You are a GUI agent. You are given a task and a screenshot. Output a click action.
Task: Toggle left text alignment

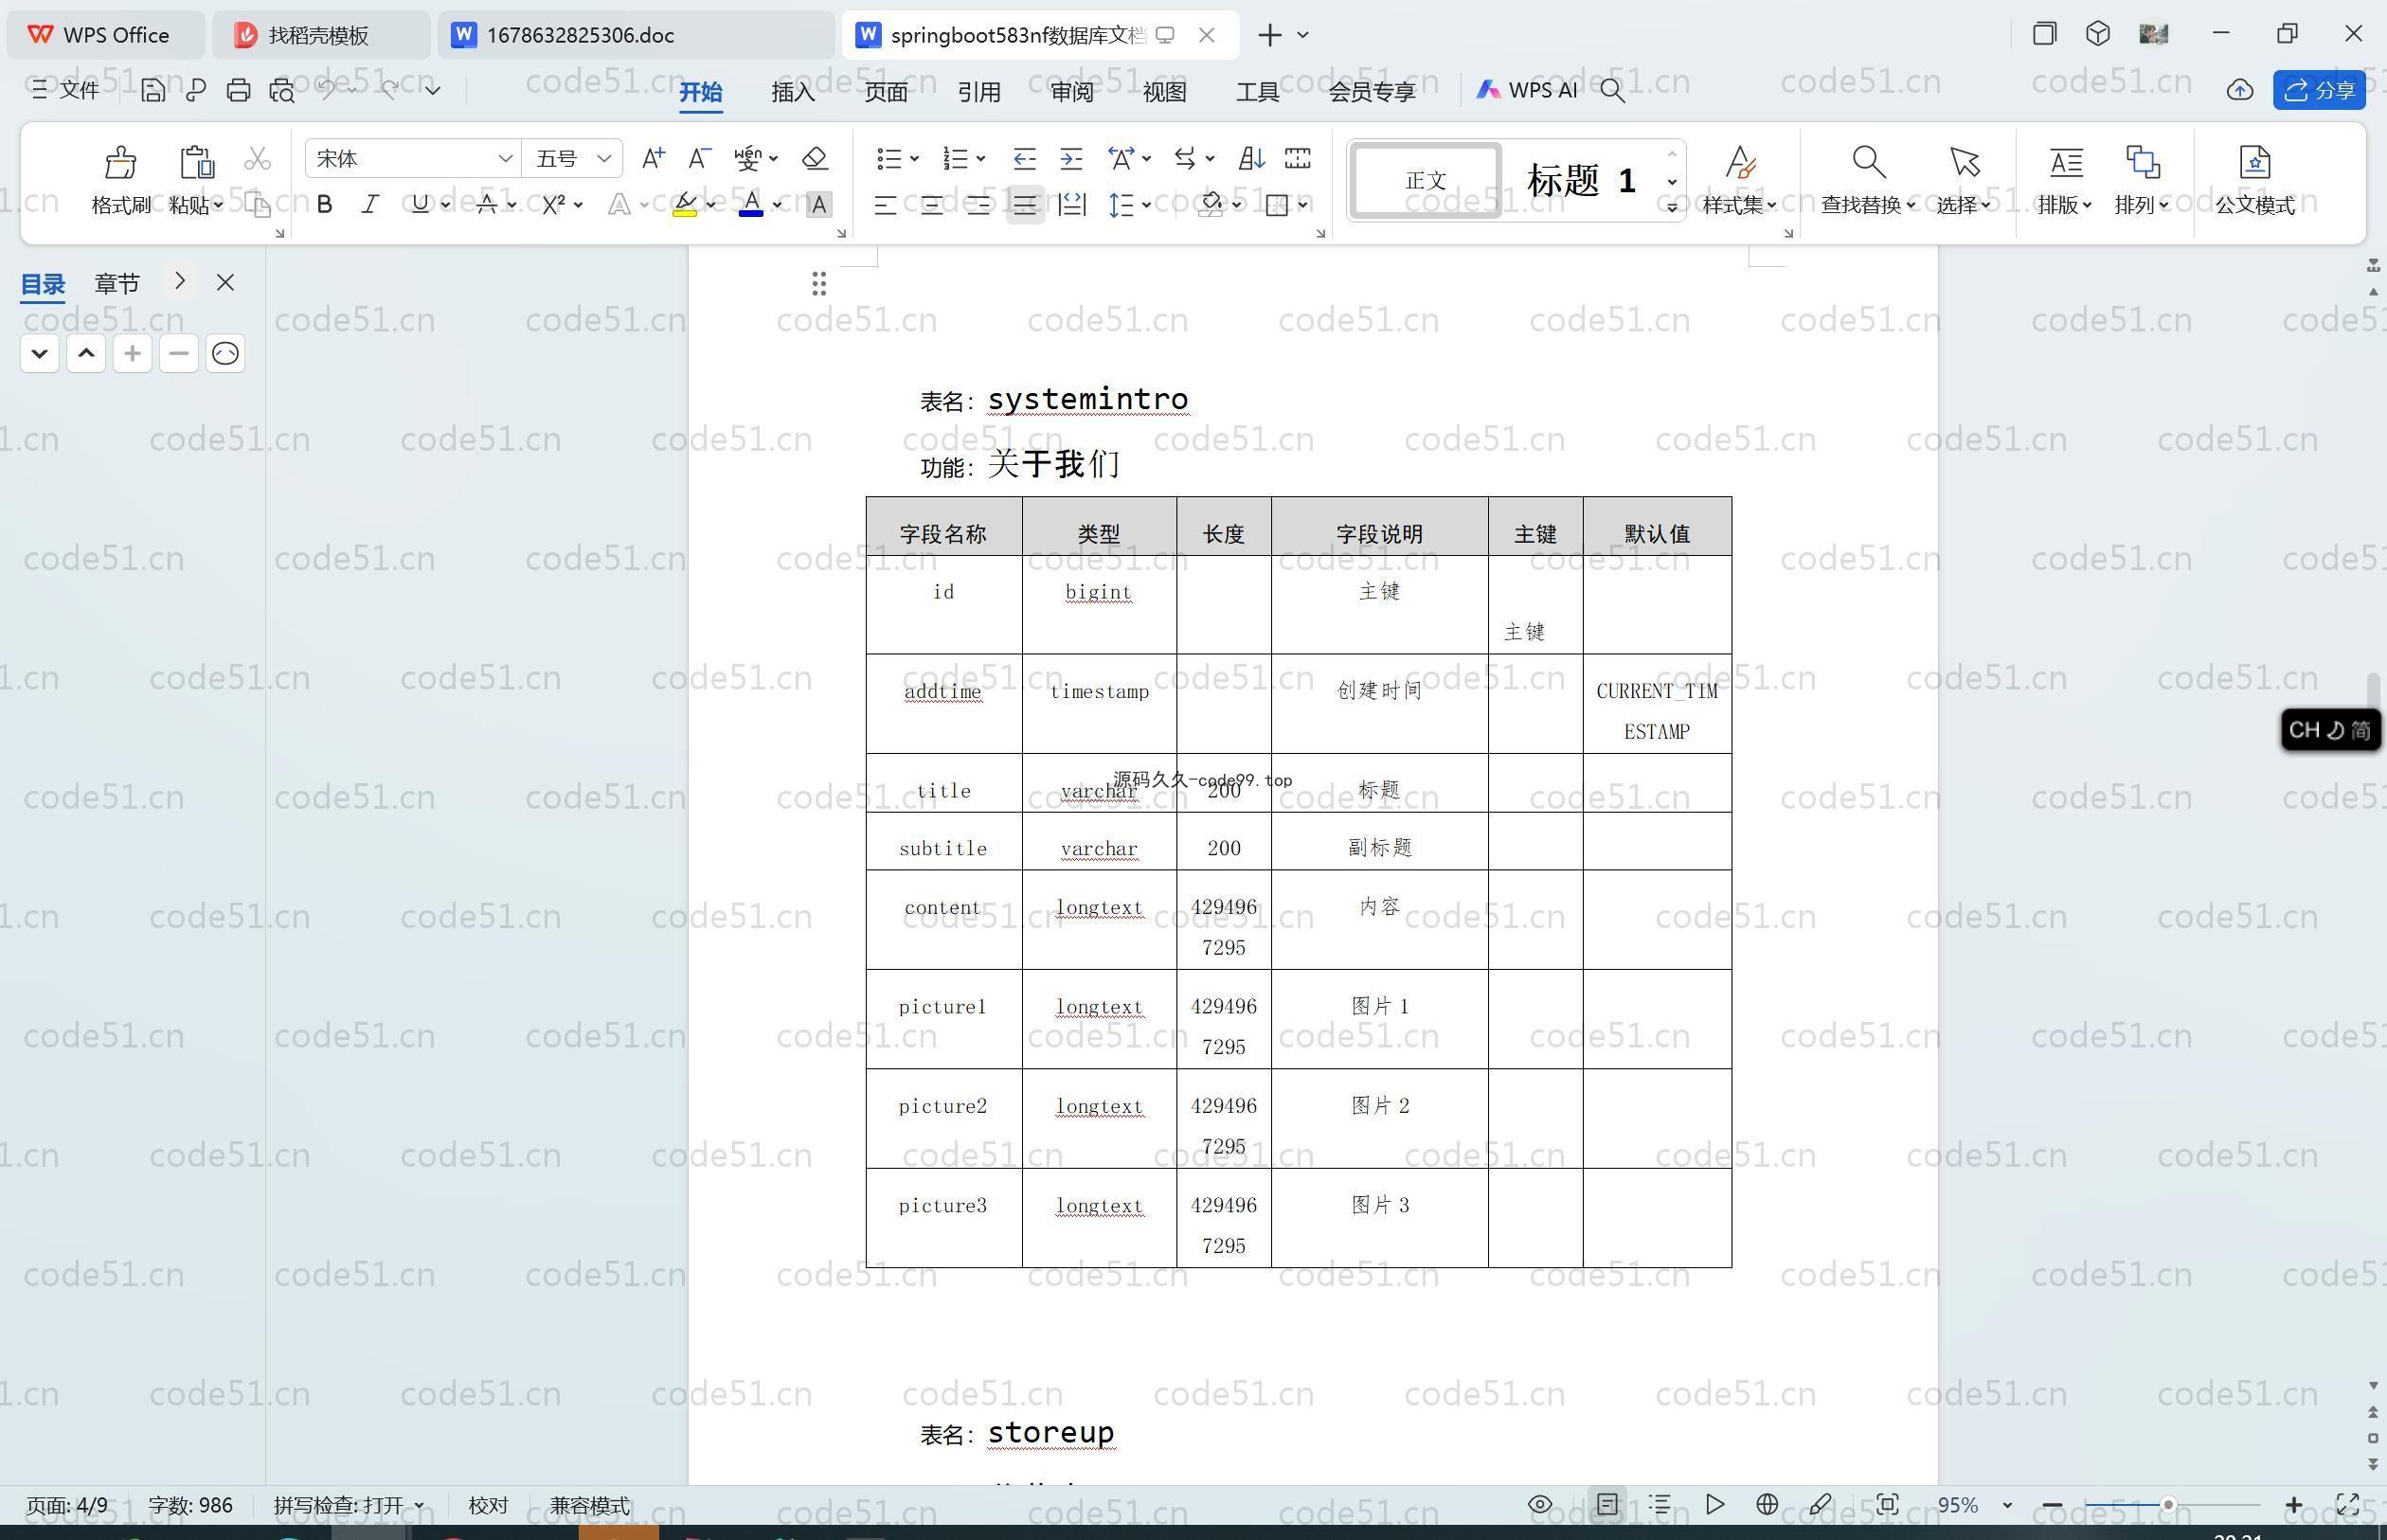click(x=884, y=205)
